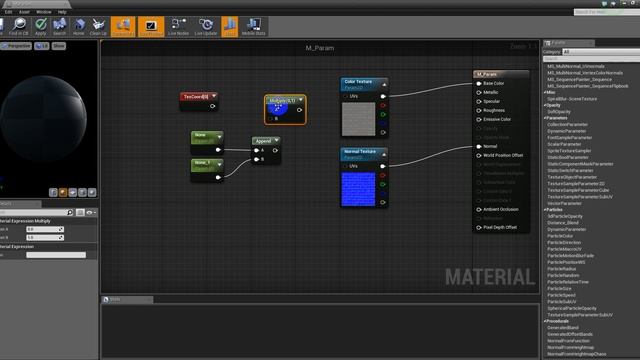Open the Palette Category dropdown

tap(601, 52)
